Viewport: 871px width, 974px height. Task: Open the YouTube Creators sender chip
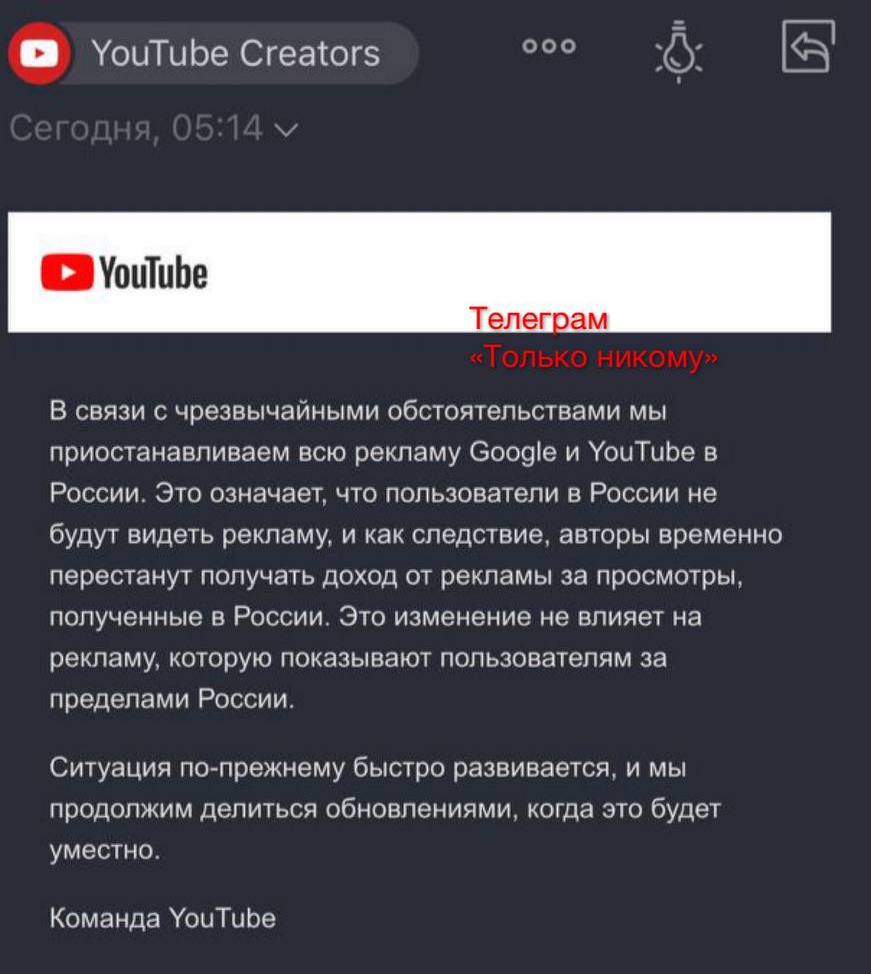(x=213, y=53)
